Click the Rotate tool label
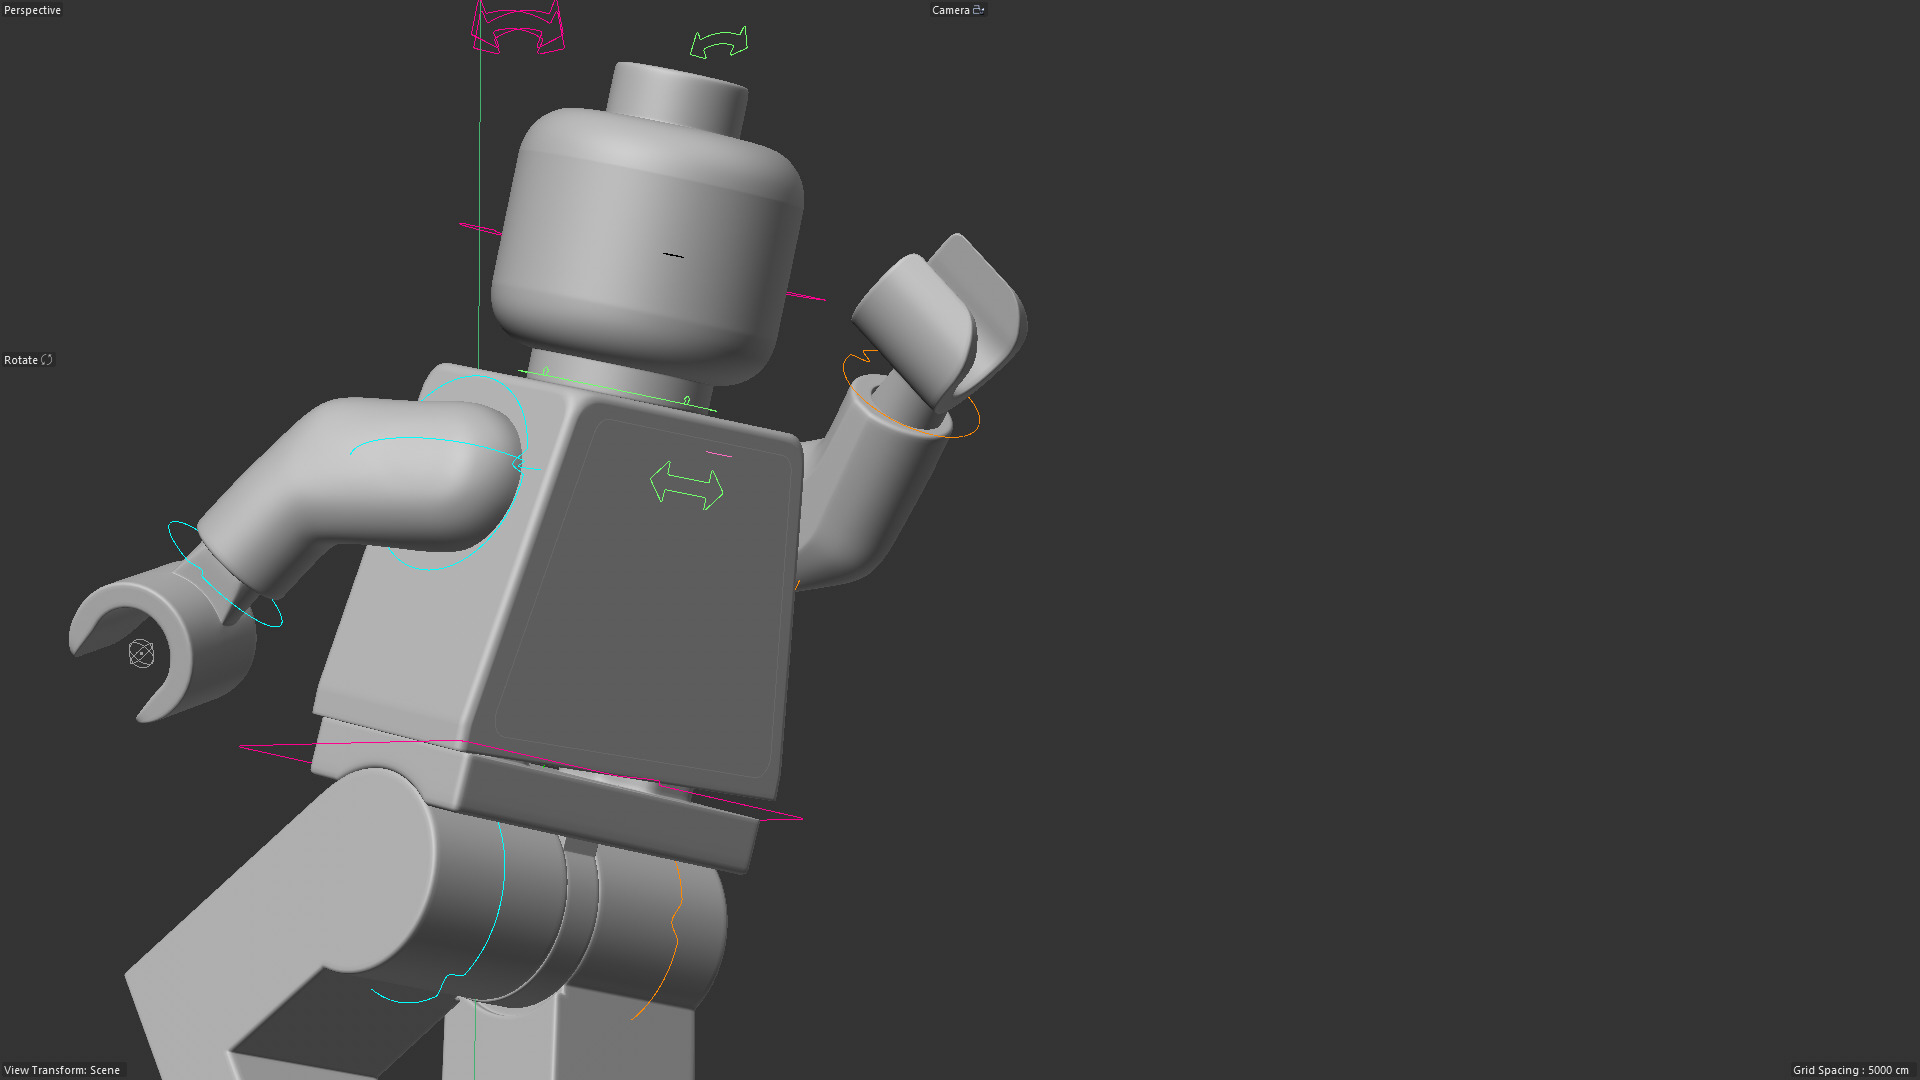This screenshot has width=1920, height=1080. 21,360
